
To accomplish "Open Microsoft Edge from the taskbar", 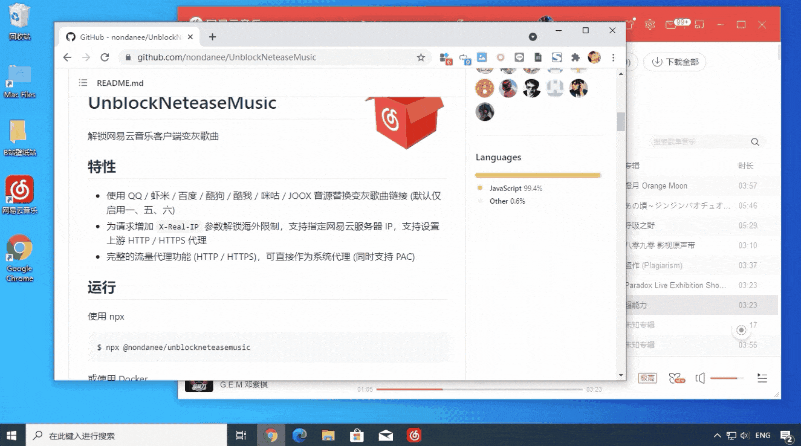I will (299, 435).
